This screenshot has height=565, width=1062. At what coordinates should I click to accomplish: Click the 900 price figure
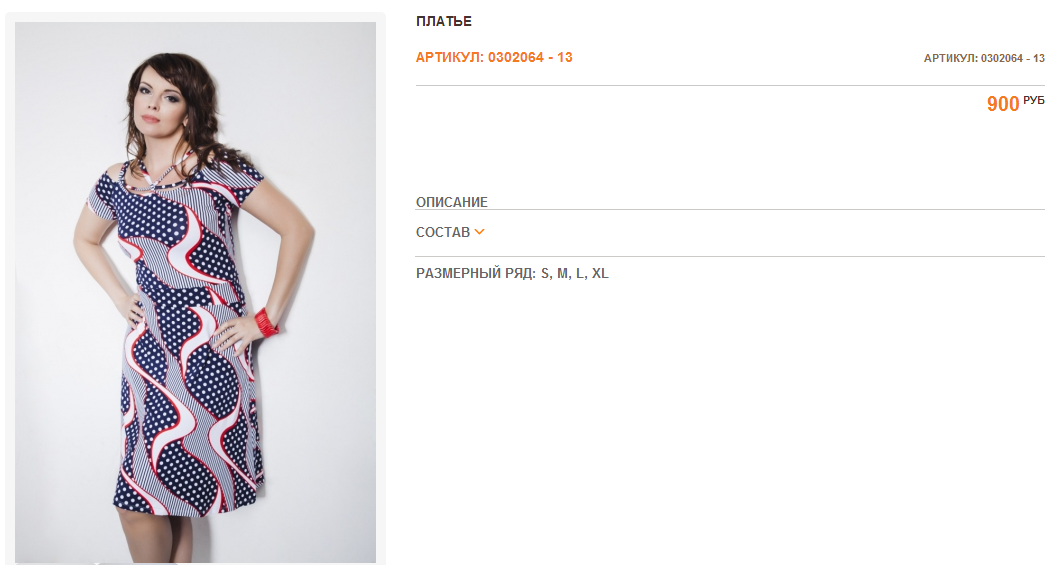point(1003,104)
